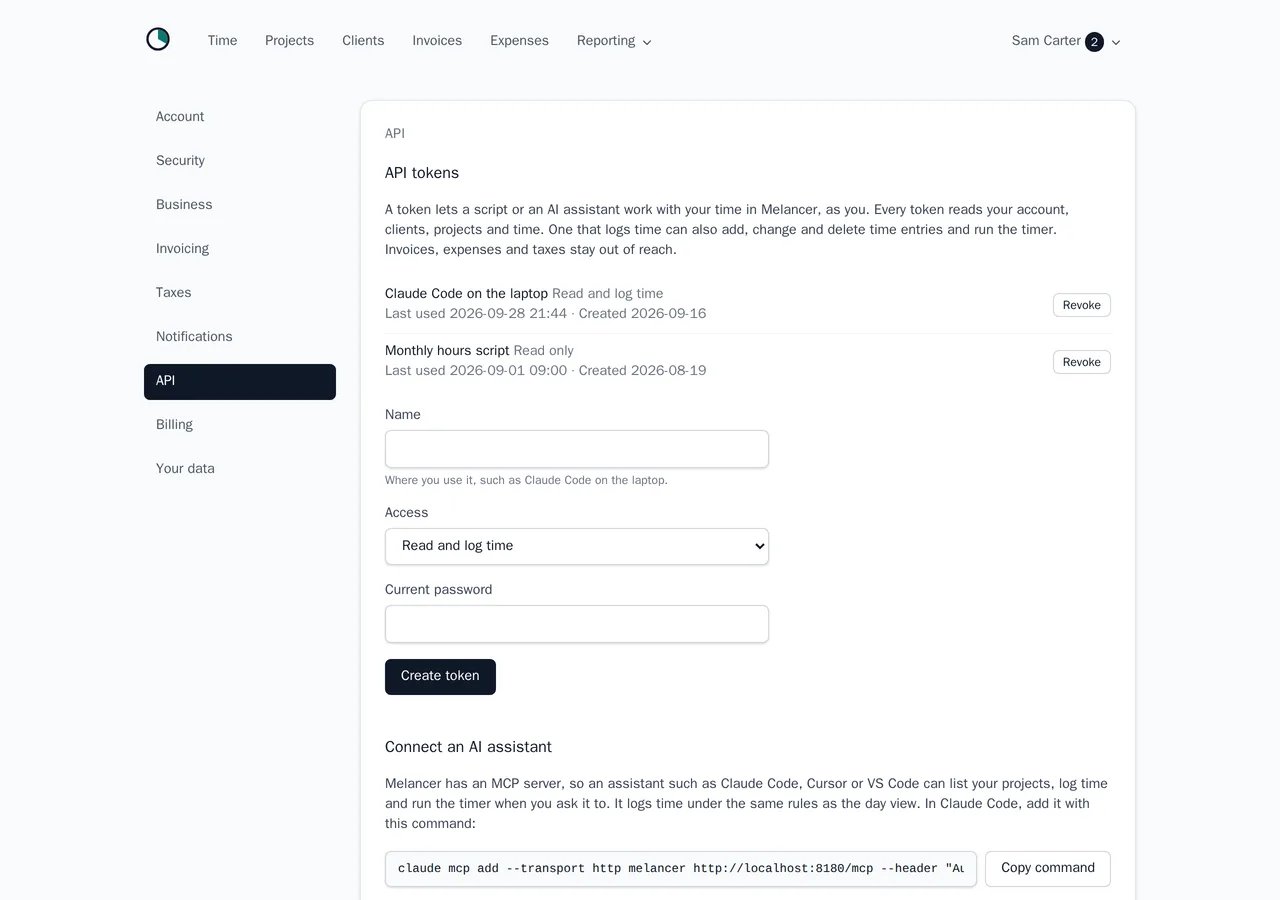The image size is (1280, 900).
Task: Revoke the Monthly hours script token
Action: 1081,362
